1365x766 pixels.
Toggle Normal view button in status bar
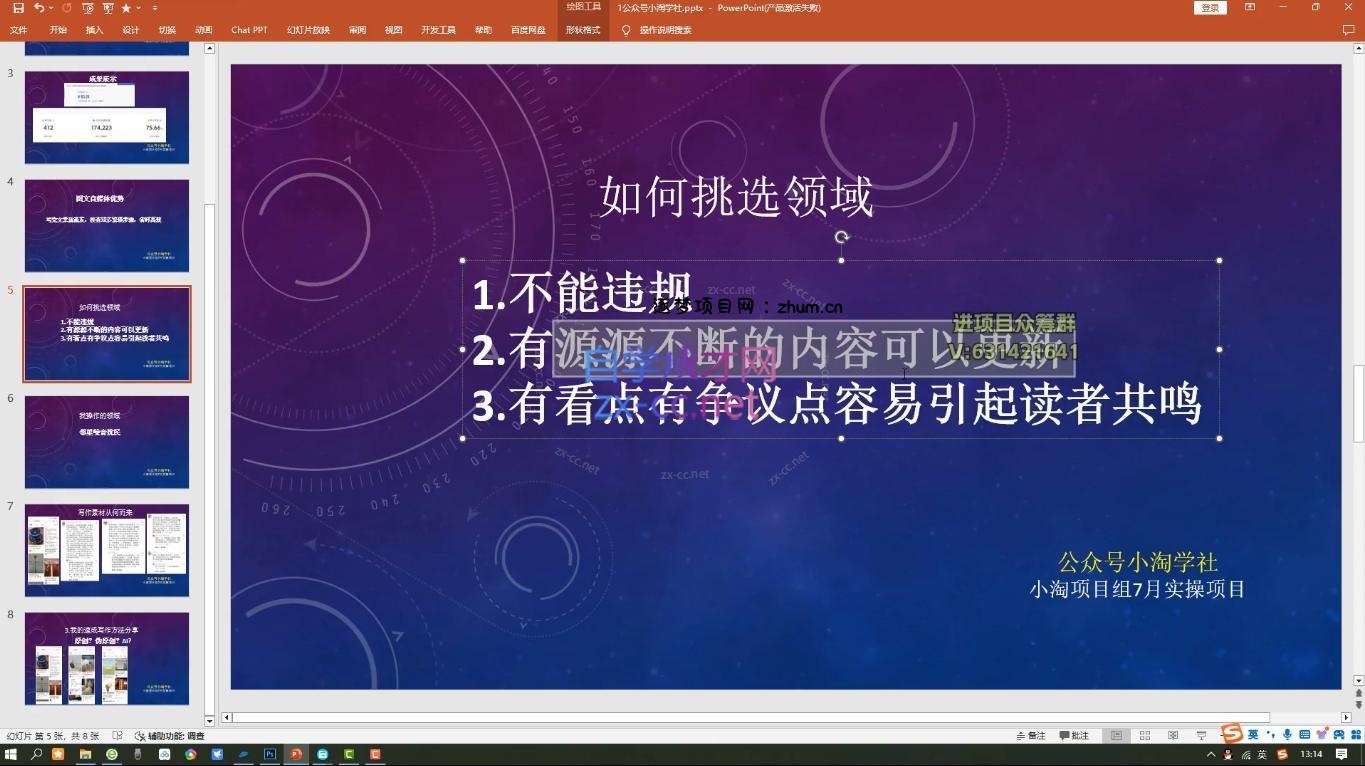[1116, 736]
